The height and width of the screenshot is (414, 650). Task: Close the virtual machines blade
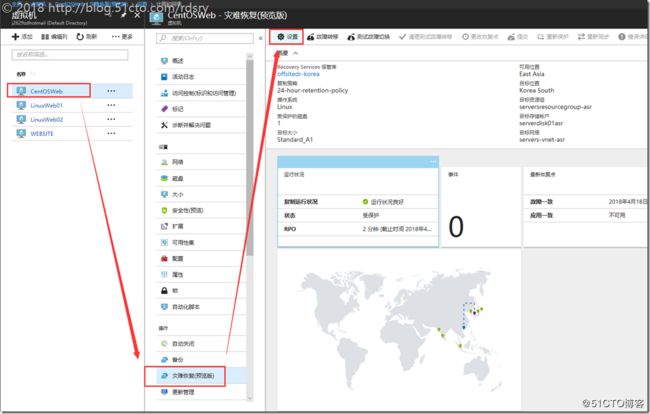tap(137, 15)
